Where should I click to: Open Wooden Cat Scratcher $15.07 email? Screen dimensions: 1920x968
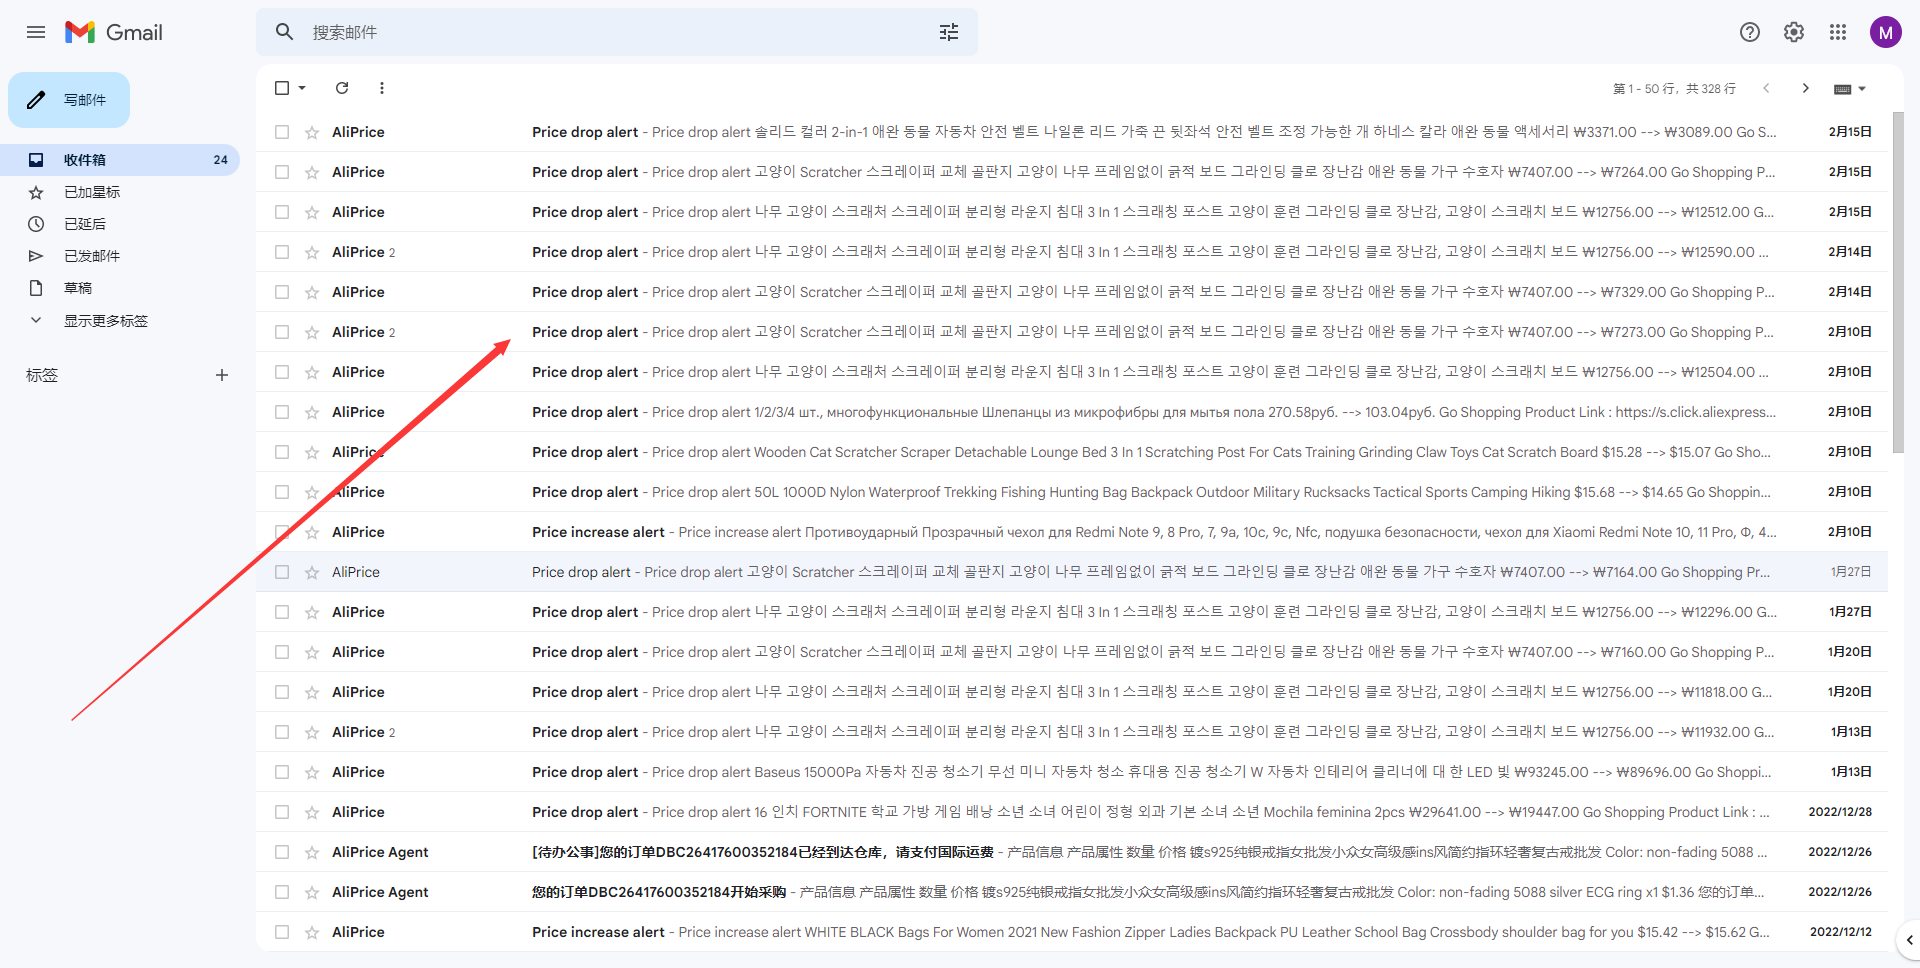pyautogui.click(x=1072, y=452)
